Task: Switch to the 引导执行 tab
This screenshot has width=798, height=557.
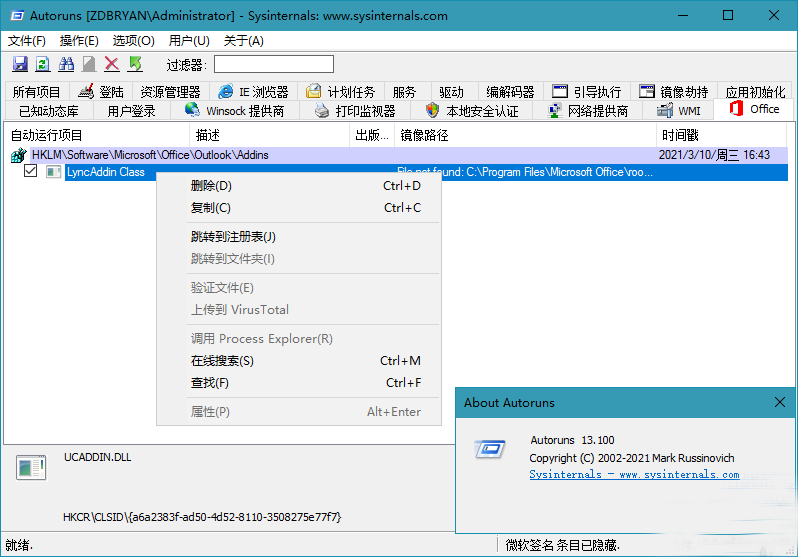Action: [587, 92]
